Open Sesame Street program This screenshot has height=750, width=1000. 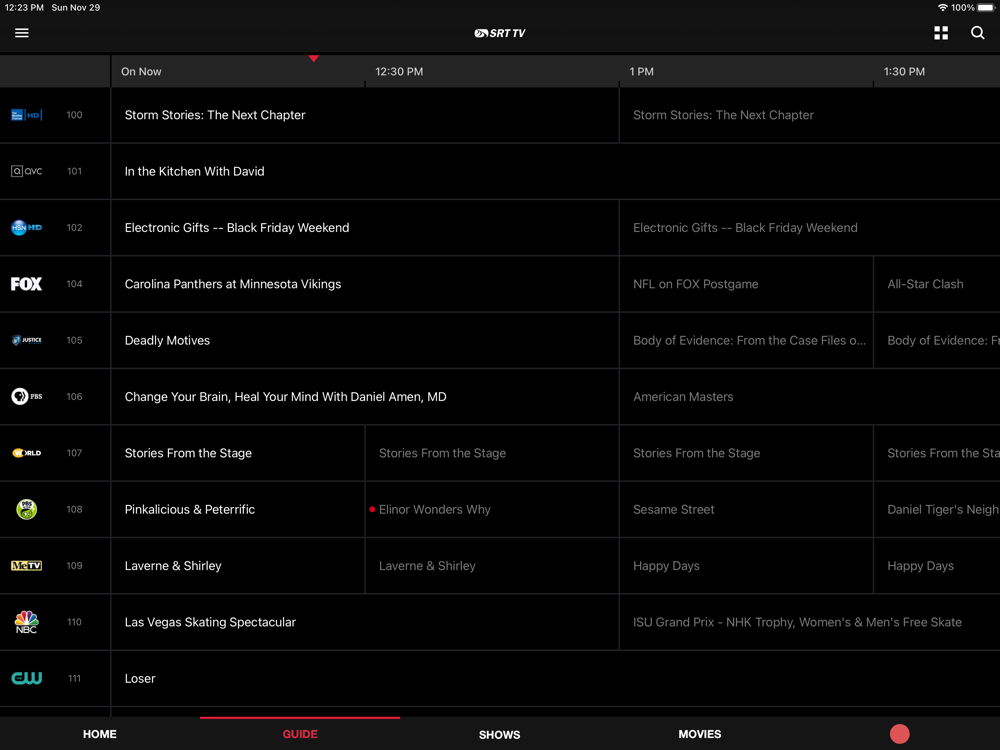(x=746, y=509)
